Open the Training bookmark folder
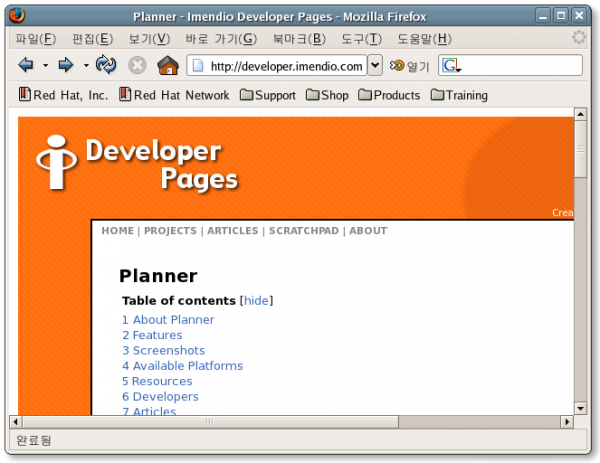Screen dimensions: 600x463 click(459, 95)
